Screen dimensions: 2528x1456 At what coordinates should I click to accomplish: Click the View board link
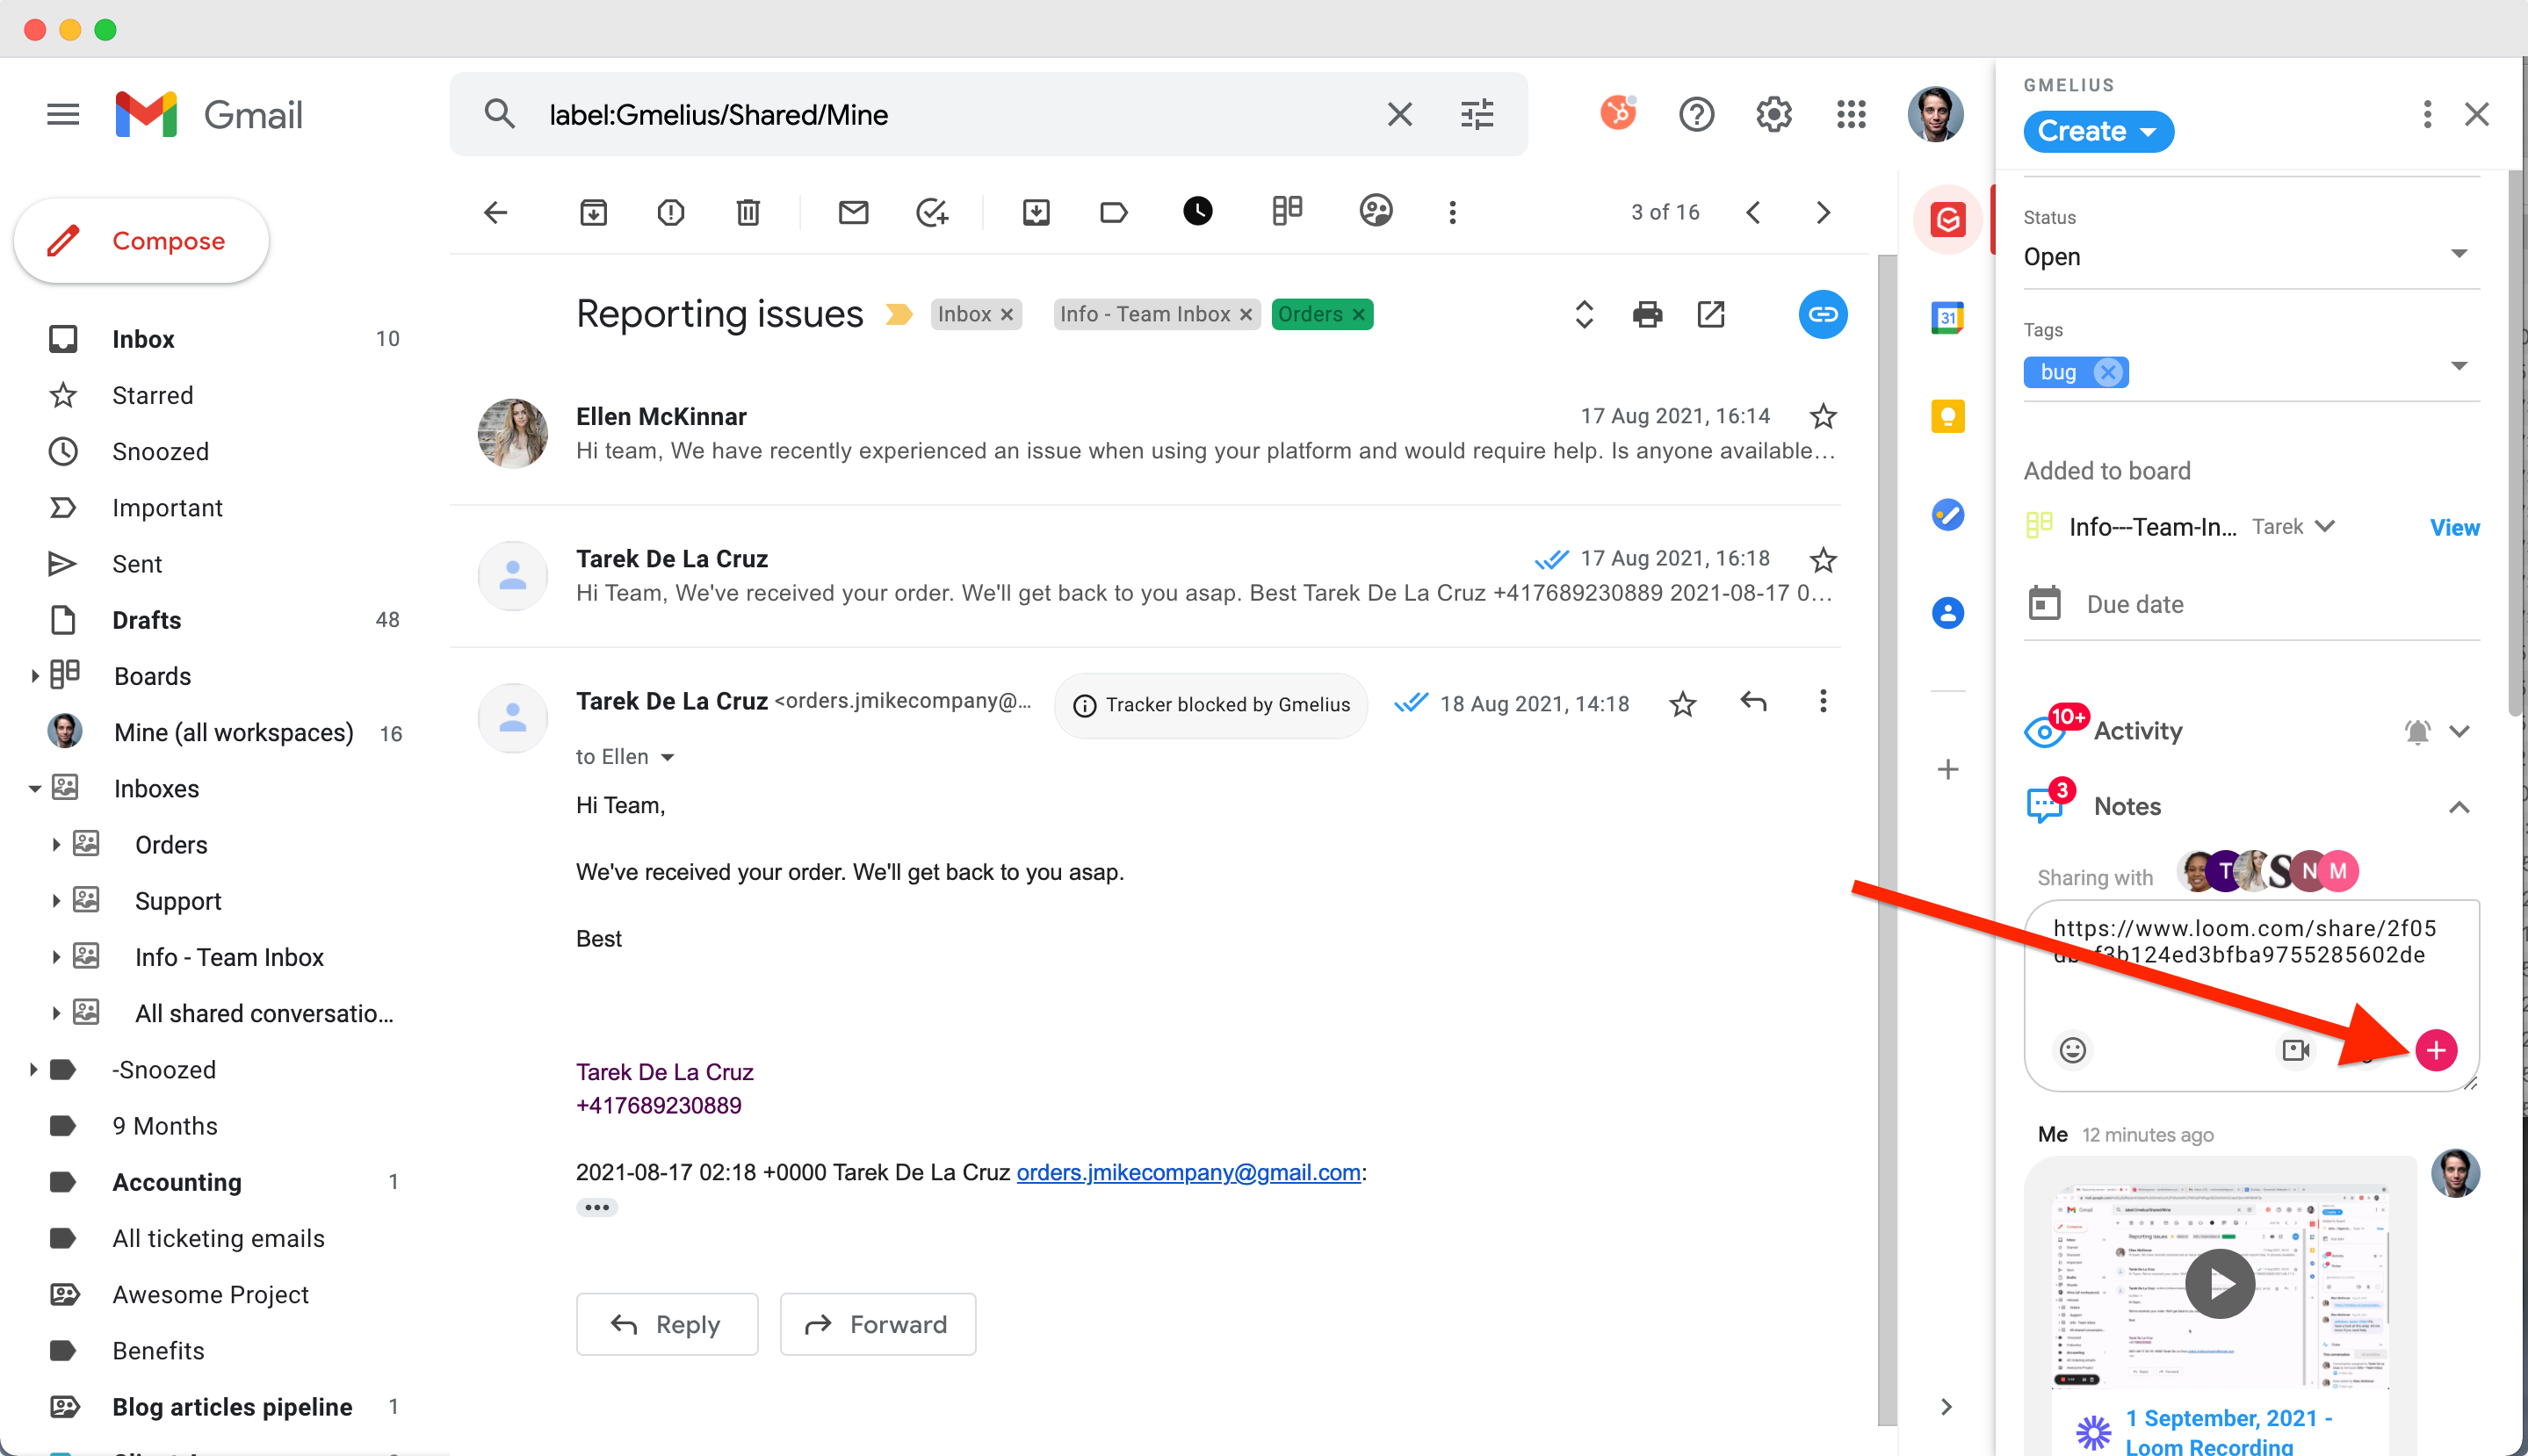tap(2454, 528)
